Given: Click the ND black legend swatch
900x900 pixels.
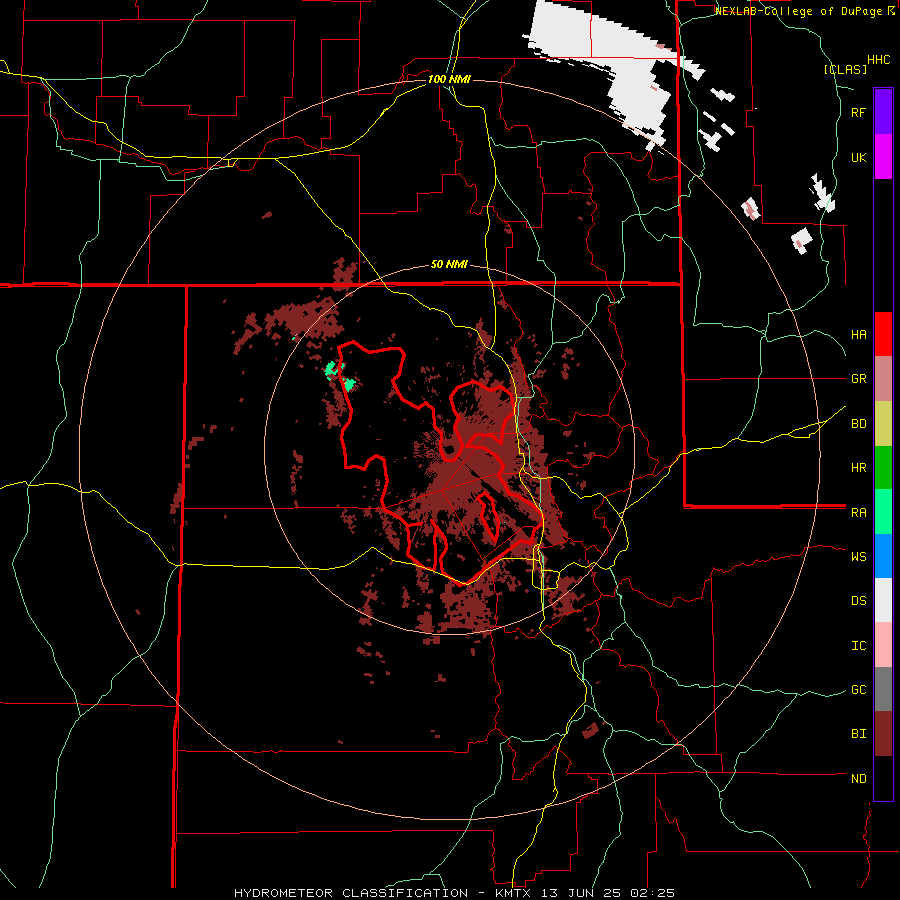Looking at the screenshot, I should tap(883, 778).
